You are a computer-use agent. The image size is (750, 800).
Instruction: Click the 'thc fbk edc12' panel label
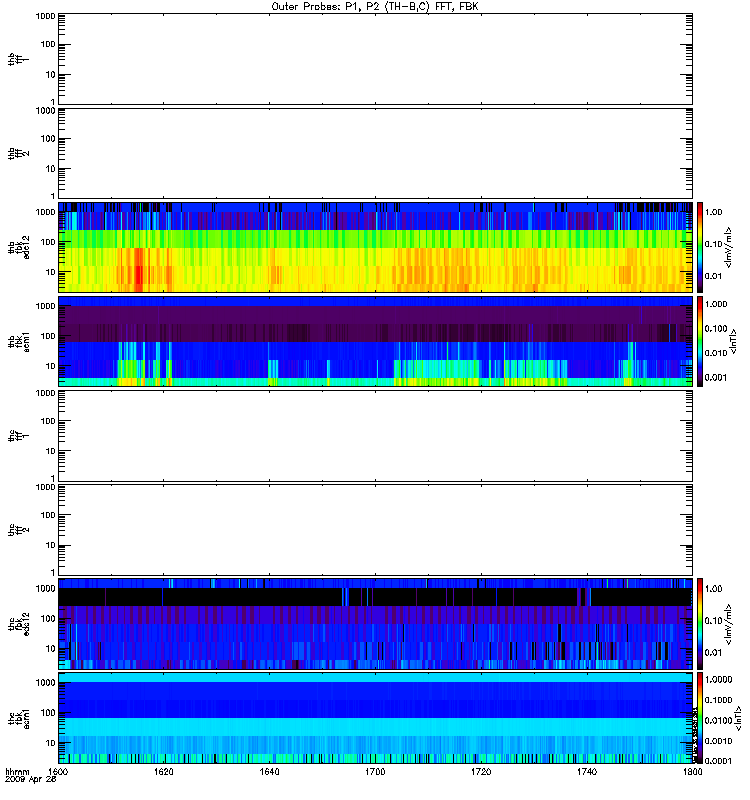[18, 624]
